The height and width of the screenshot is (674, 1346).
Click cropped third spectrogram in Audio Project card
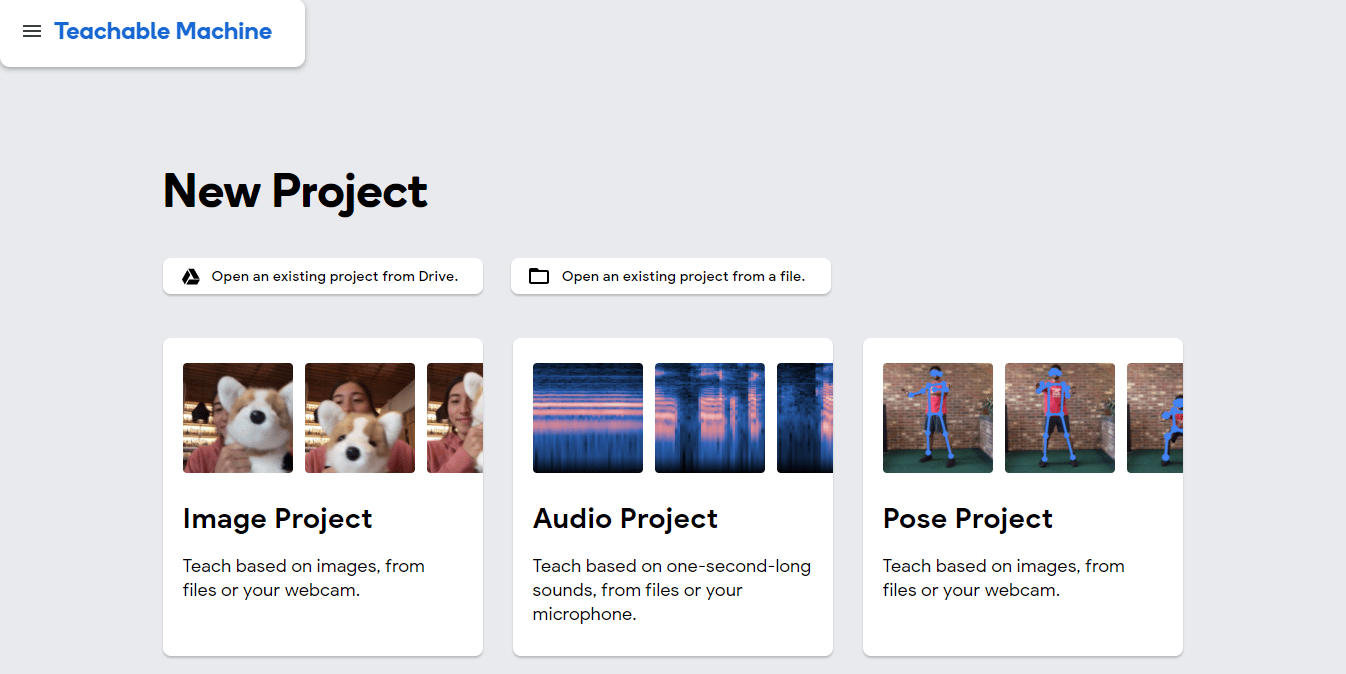click(805, 418)
